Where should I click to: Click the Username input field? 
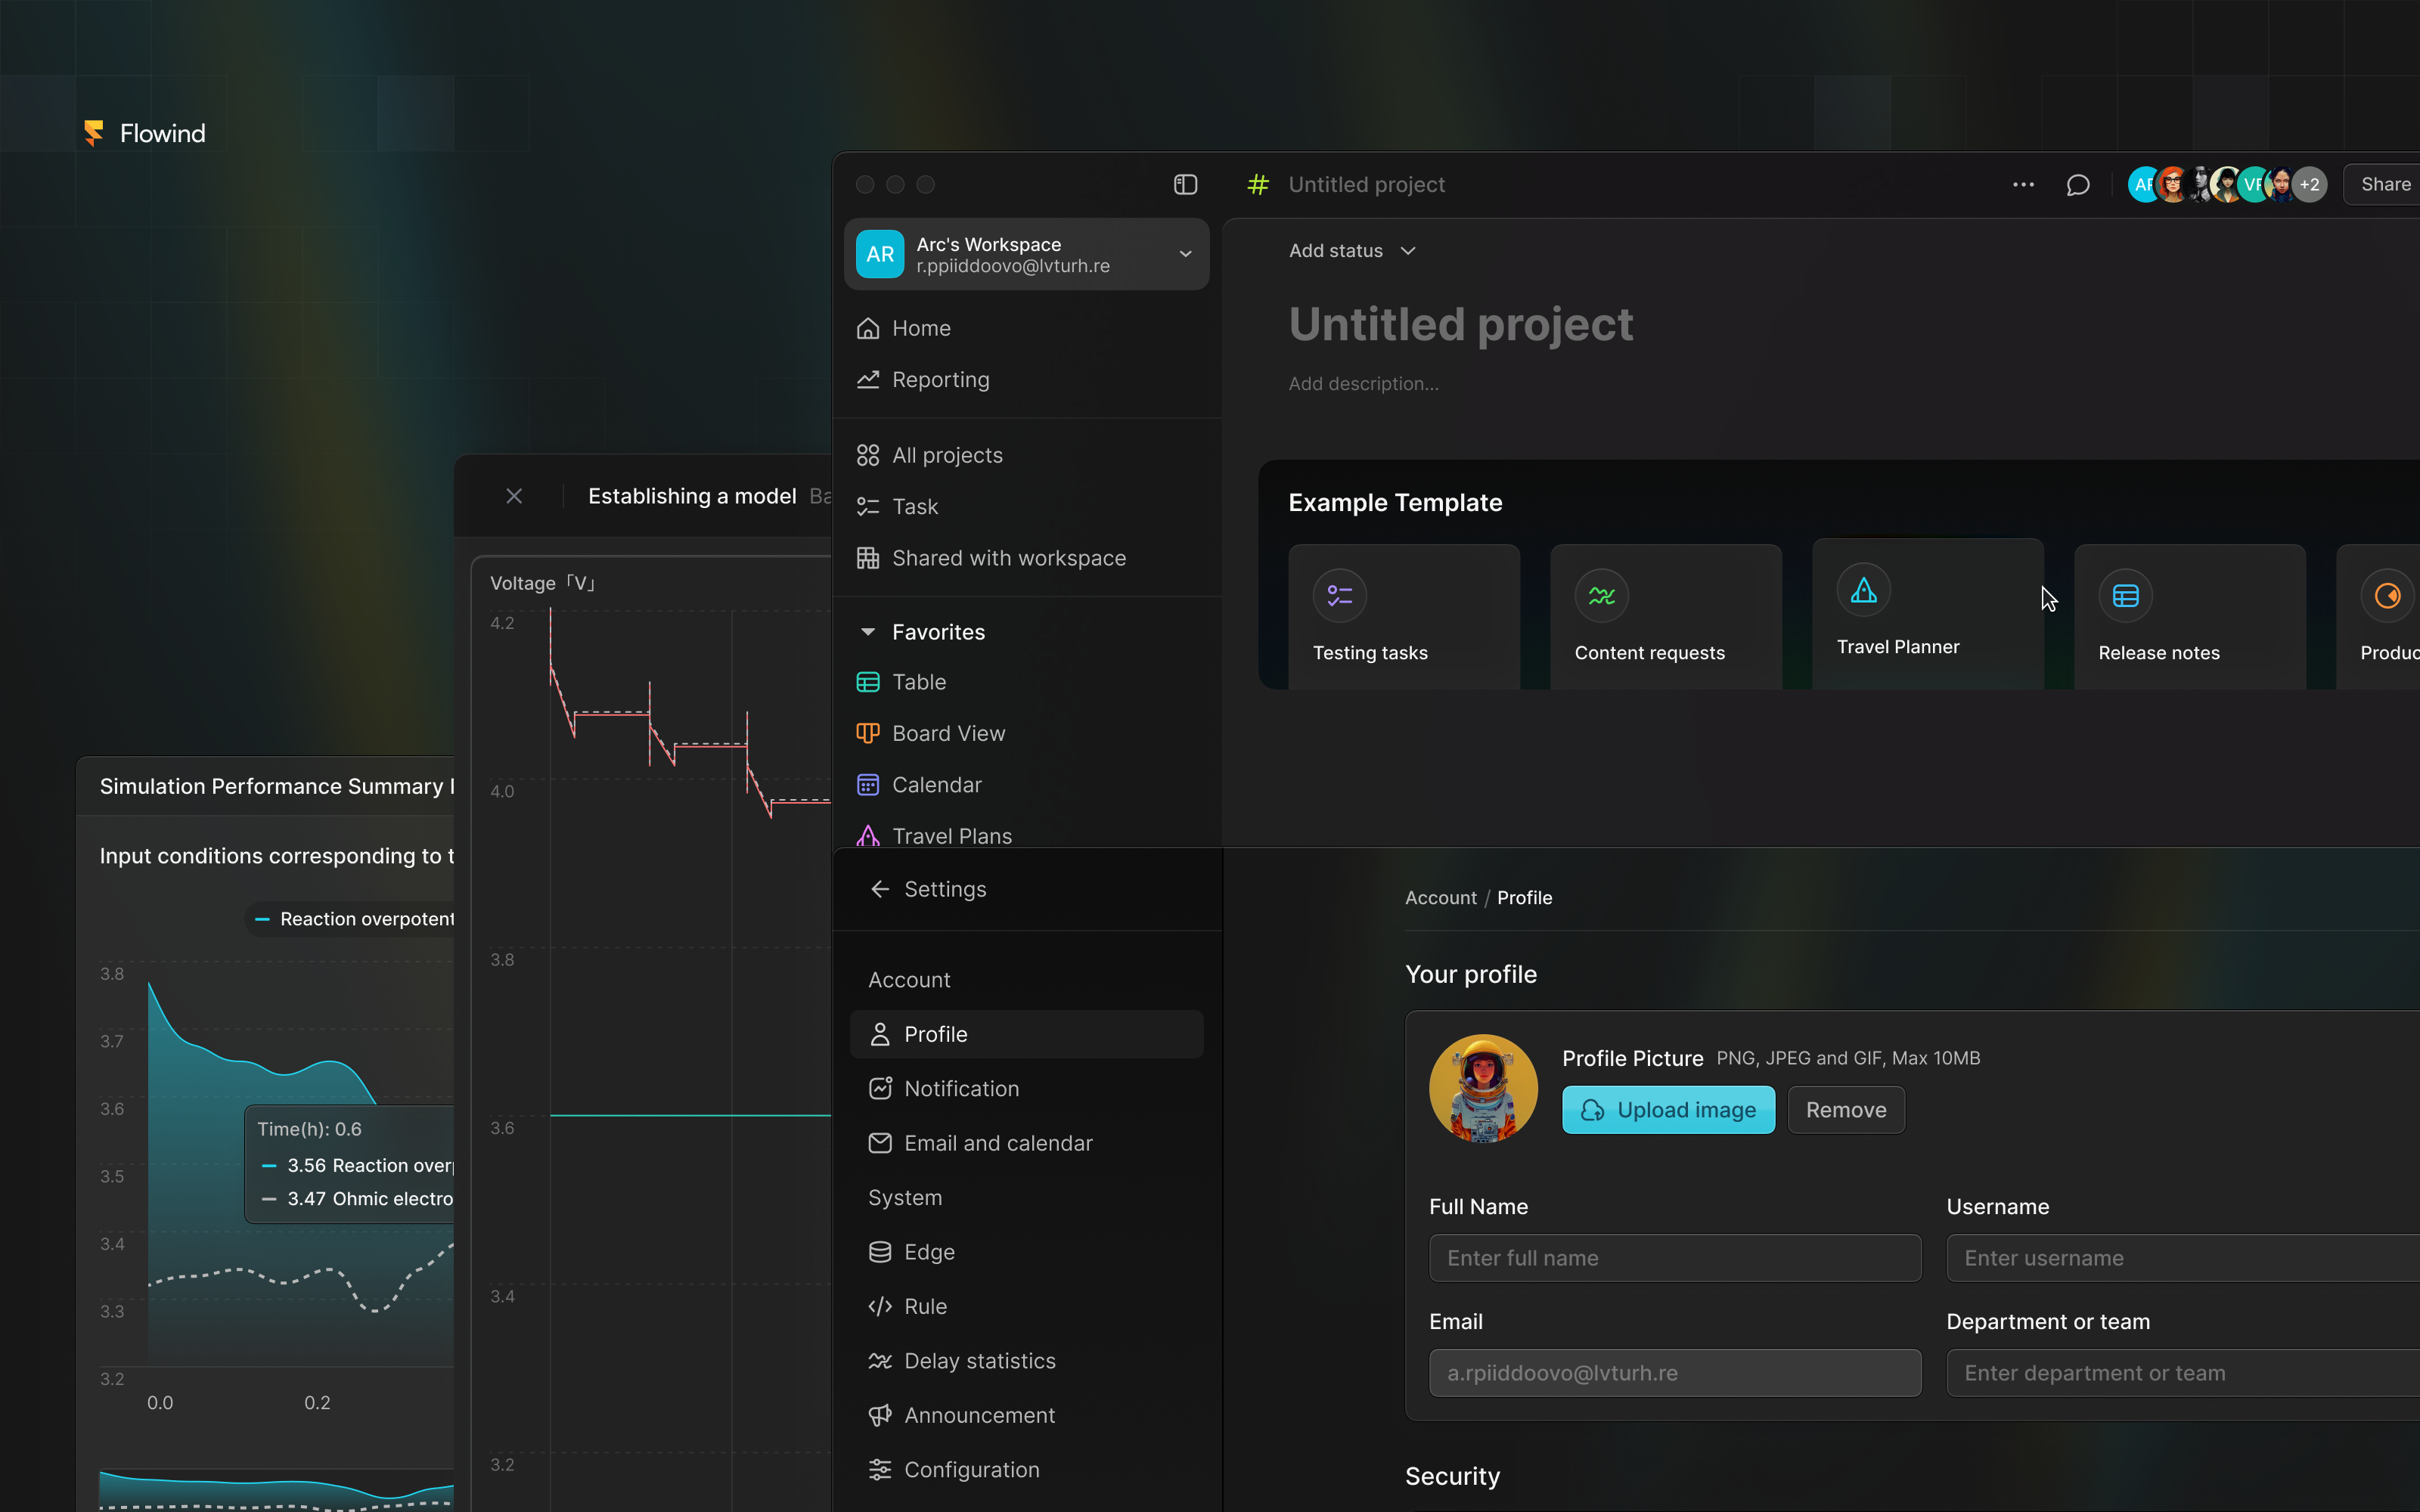(x=2183, y=1258)
